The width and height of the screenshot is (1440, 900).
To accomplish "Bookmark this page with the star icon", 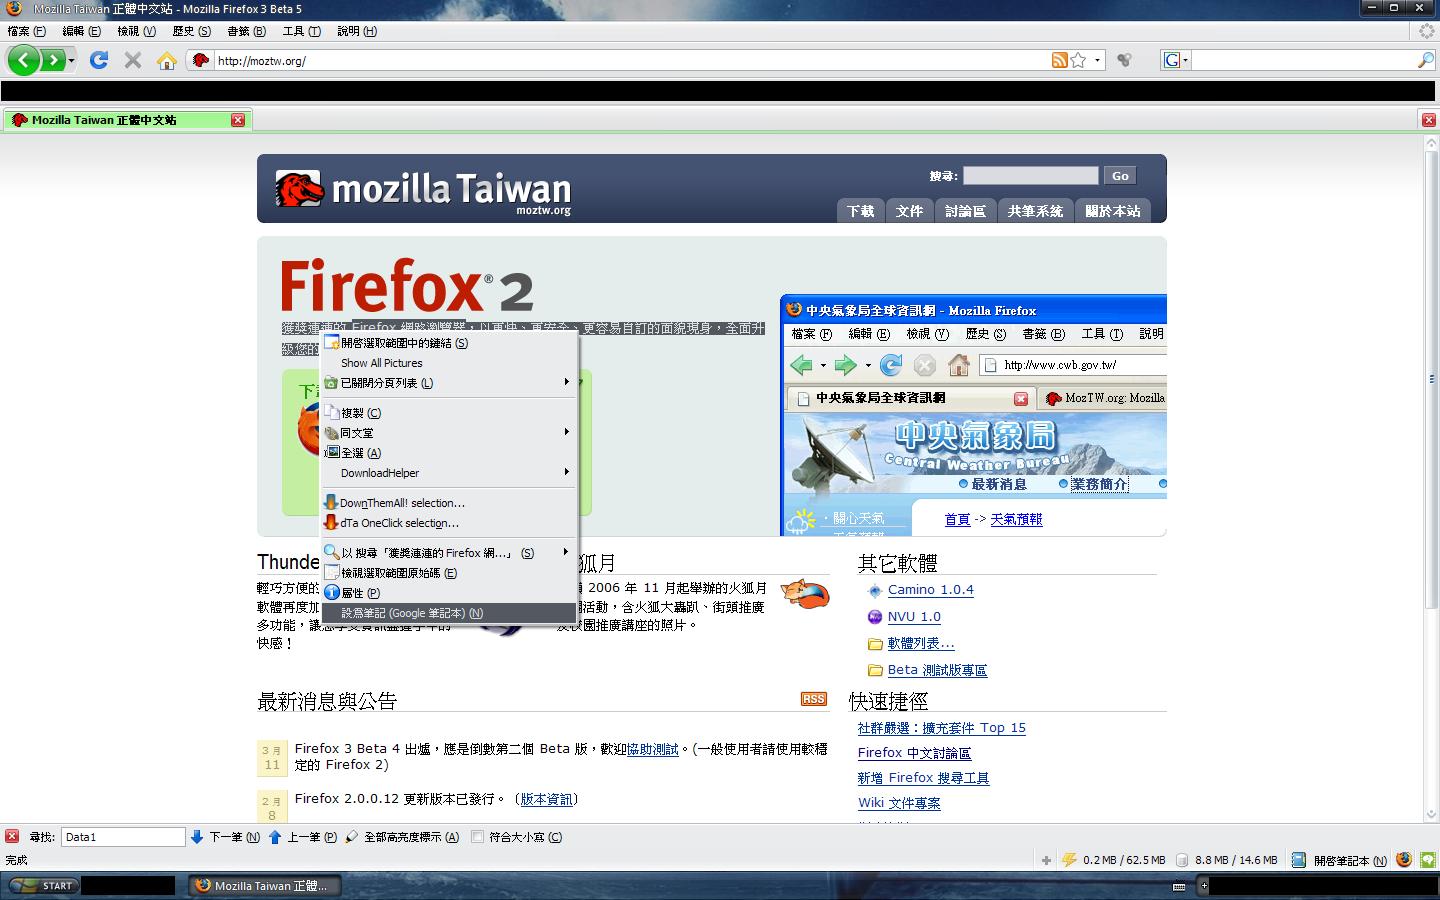I will tap(1078, 60).
